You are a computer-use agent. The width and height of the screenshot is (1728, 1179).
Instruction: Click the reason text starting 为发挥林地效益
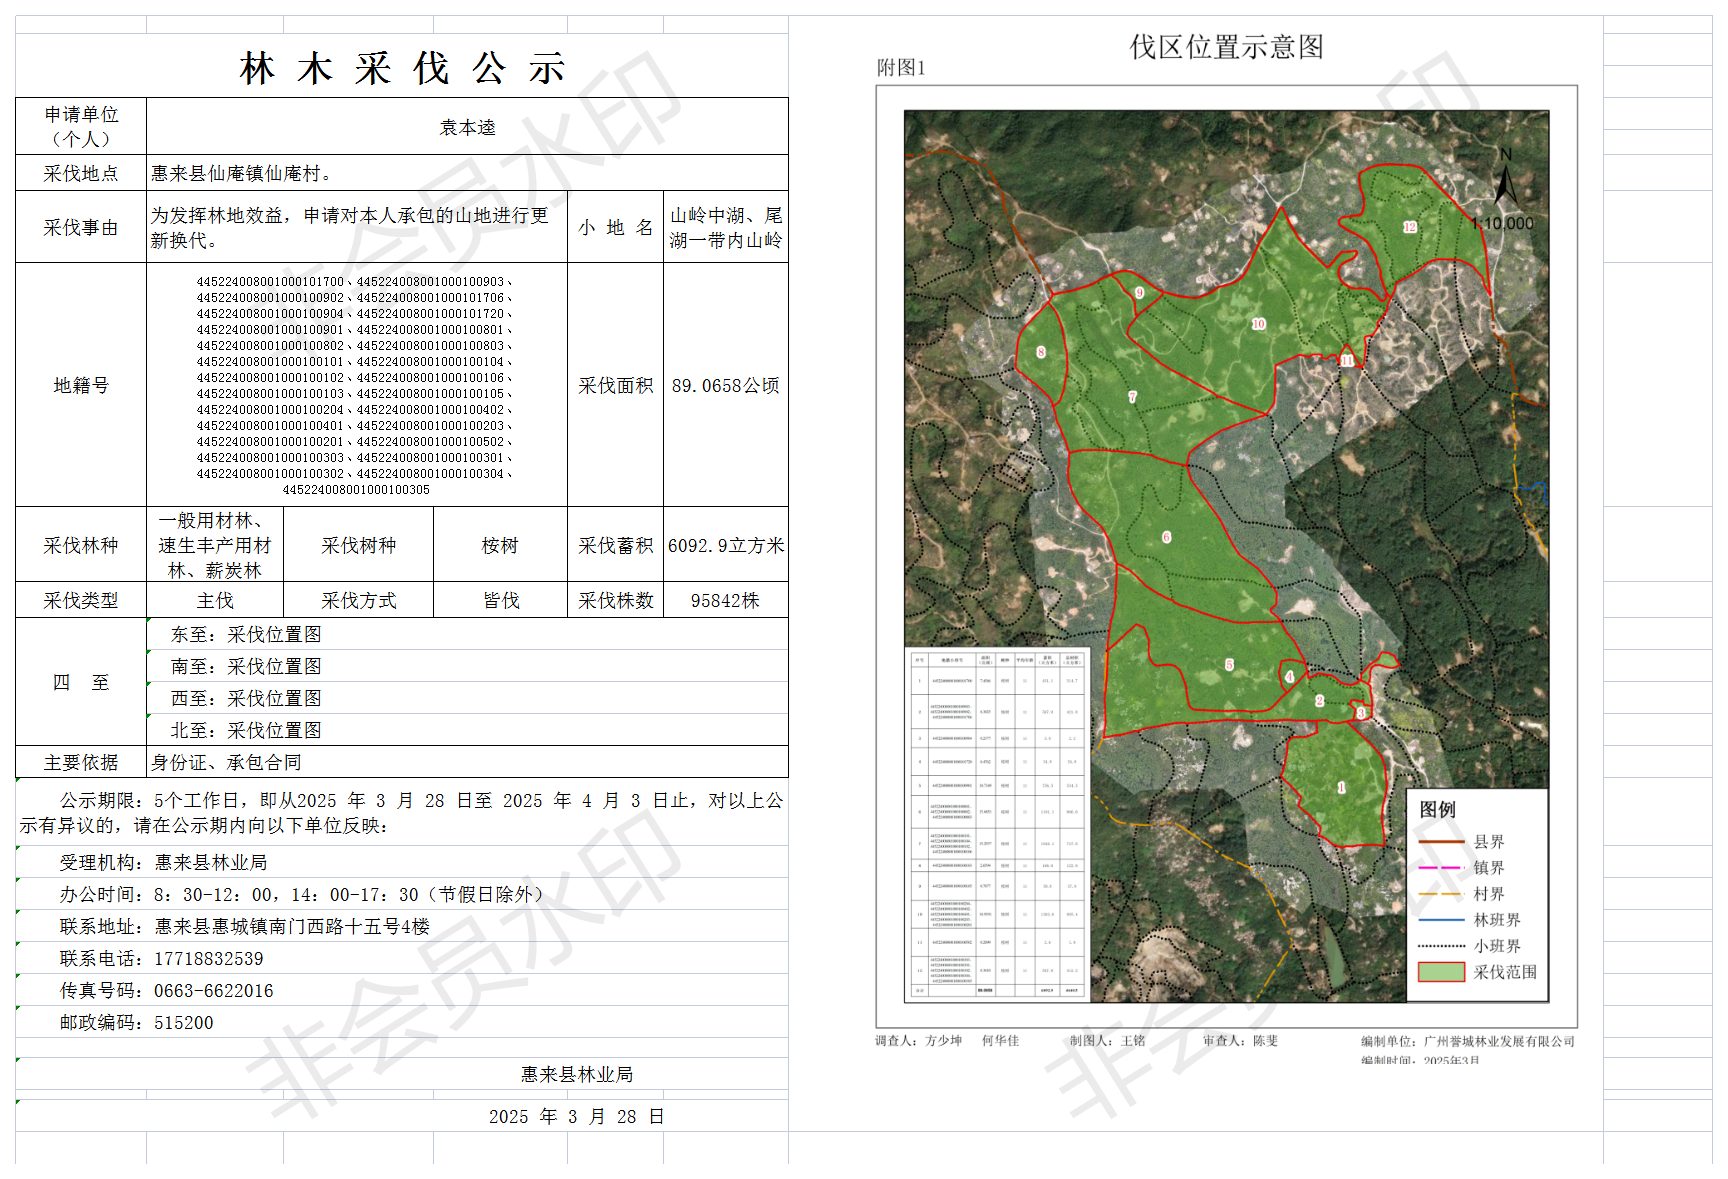click(357, 227)
